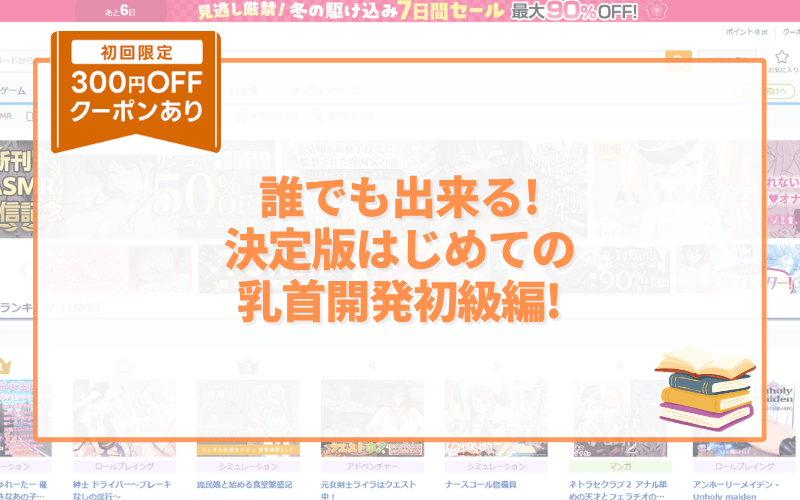Image resolution: width=800 pixels, height=500 pixels.
Task: Click the シミュレーション tag above ナースコール警備員
Action: coord(496,466)
